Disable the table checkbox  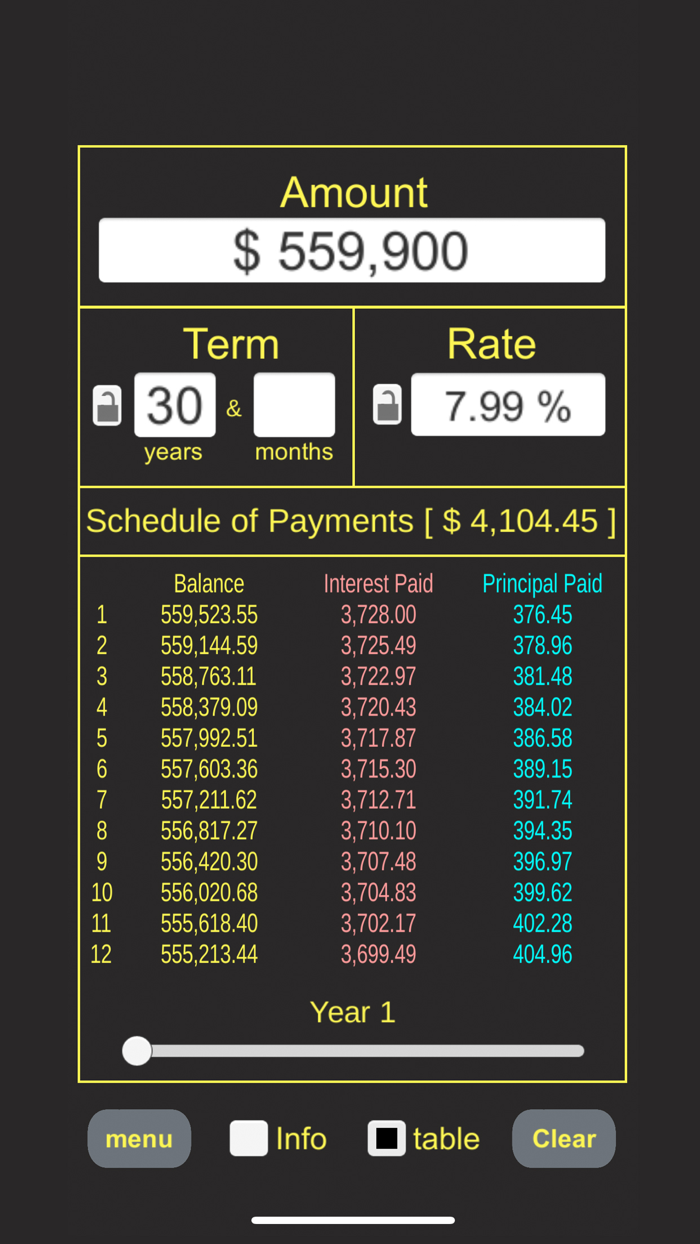[386, 1138]
